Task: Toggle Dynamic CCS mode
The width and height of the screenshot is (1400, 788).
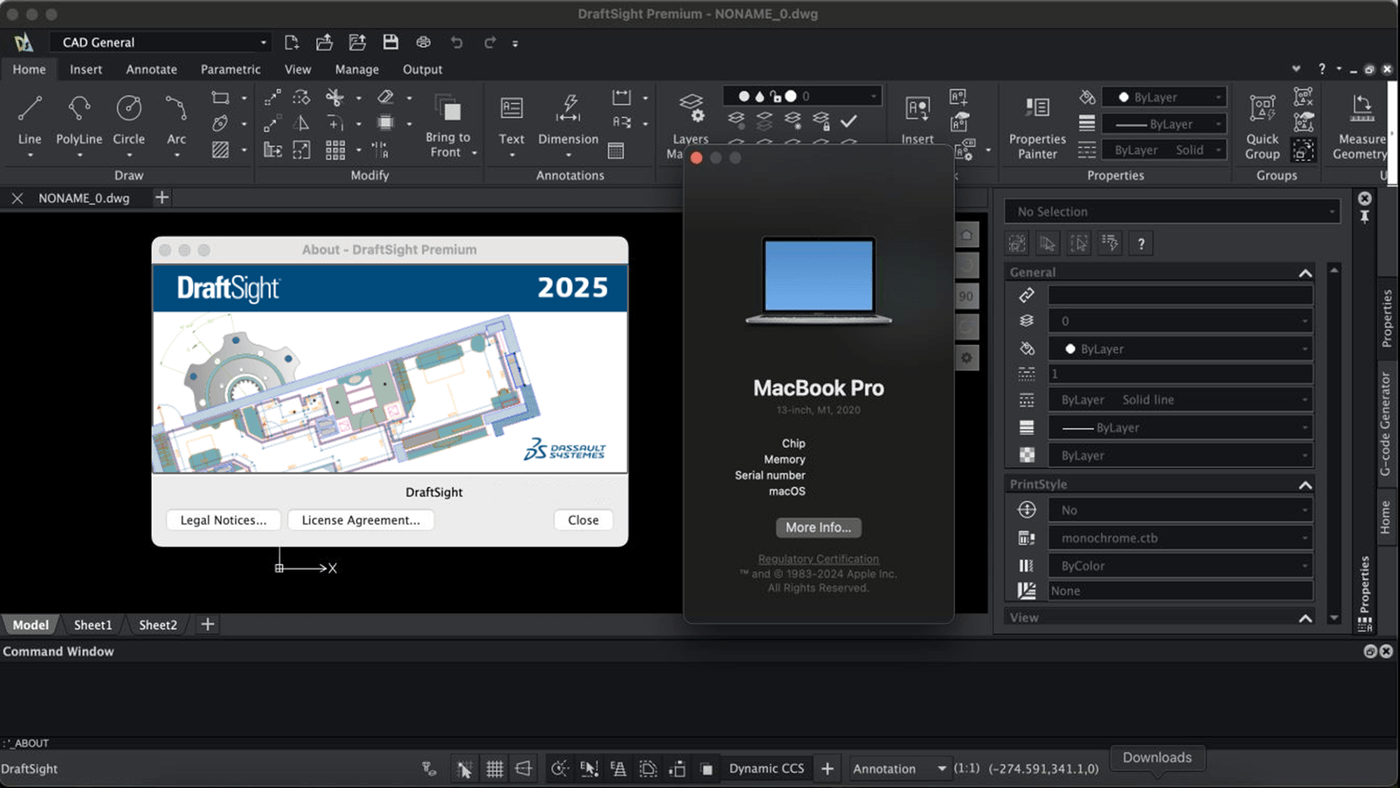Action: tap(766, 768)
